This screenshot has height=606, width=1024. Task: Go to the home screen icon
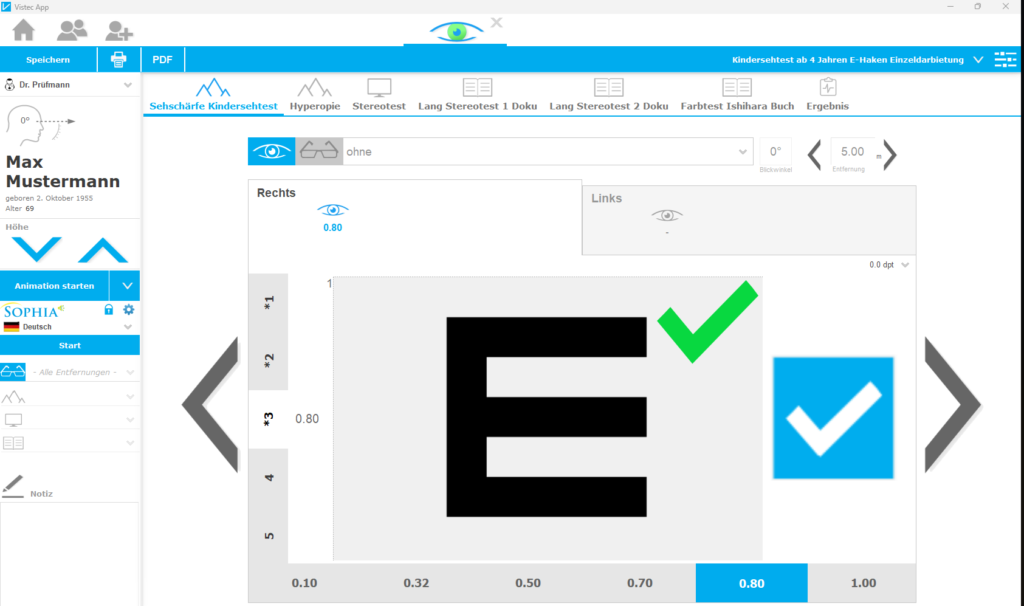pos(24,30)
